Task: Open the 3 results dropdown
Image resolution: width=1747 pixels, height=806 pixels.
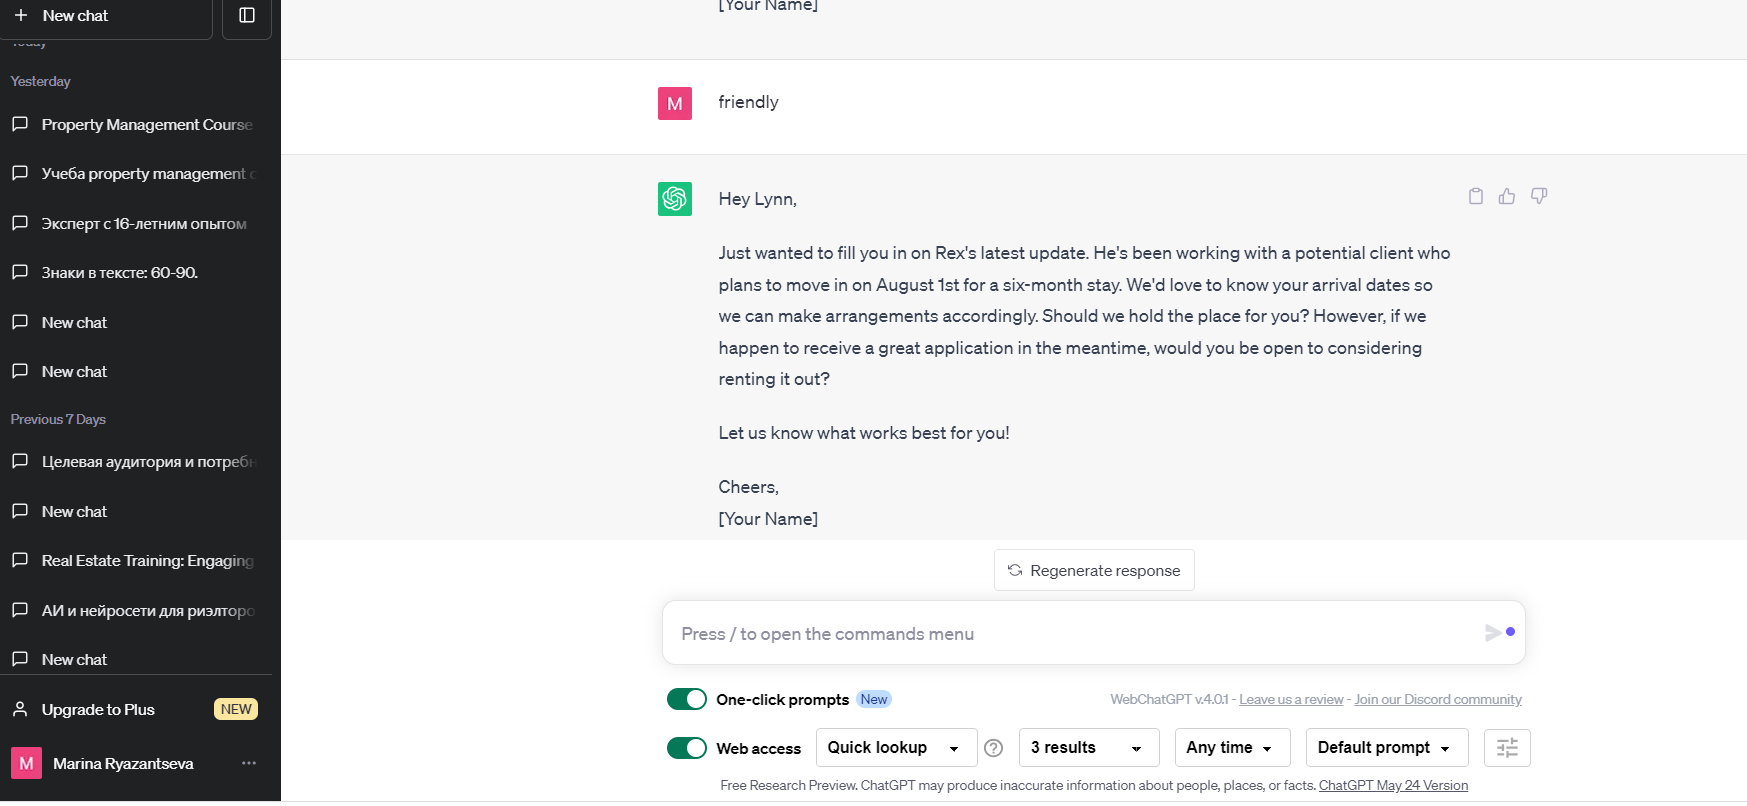Action: tap(1089, 748)
